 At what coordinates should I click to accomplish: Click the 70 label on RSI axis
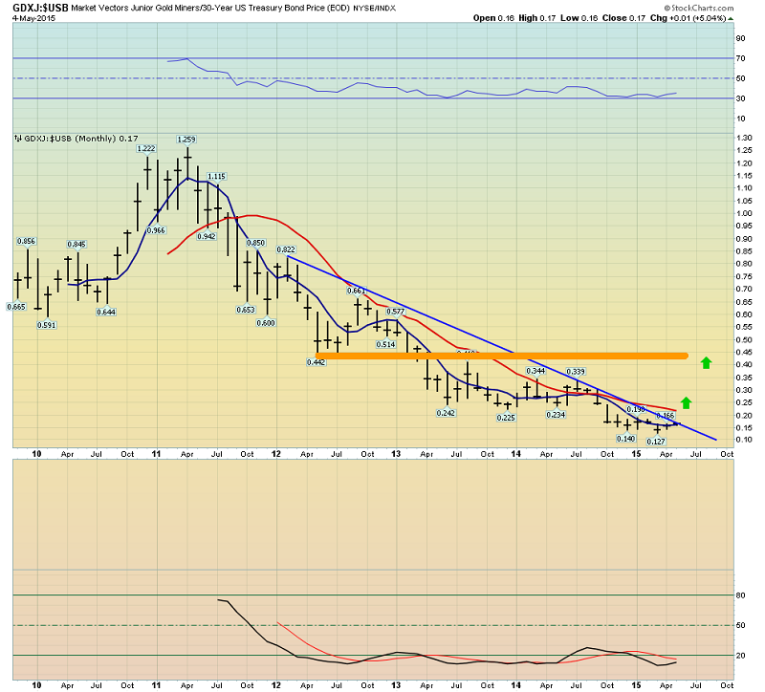click(741, 58)
